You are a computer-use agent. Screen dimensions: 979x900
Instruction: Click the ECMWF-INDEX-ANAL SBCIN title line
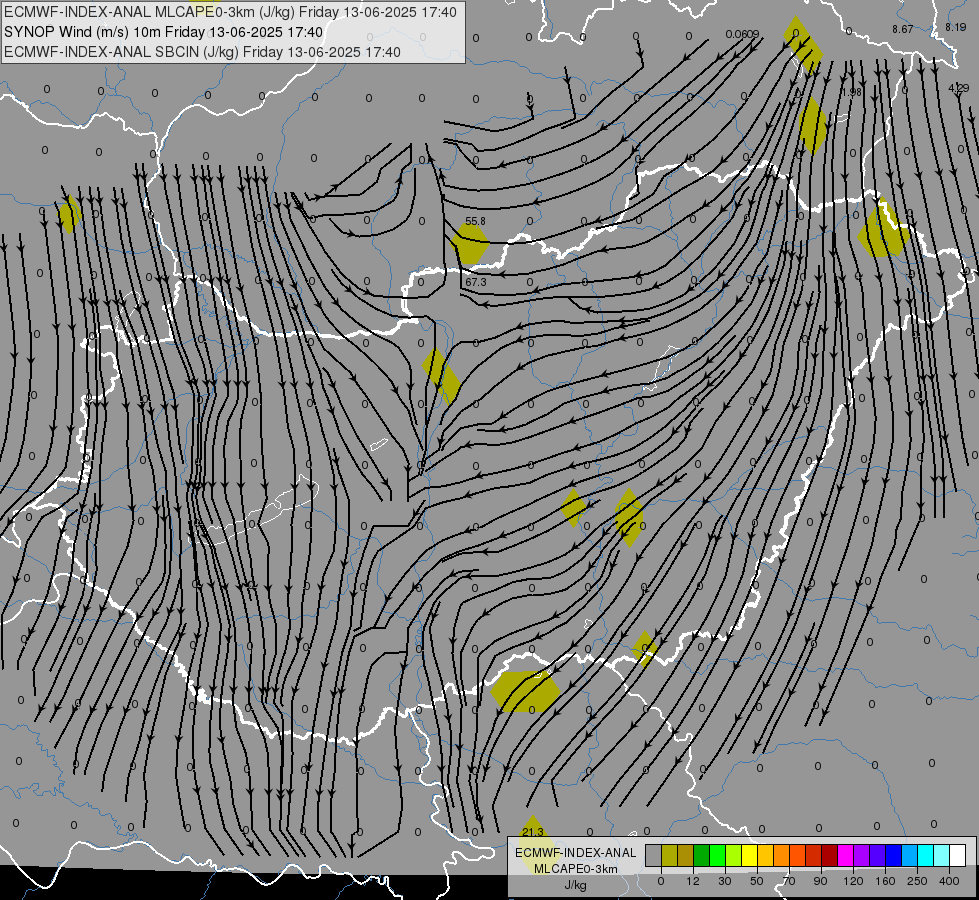(x=202, y=52)
